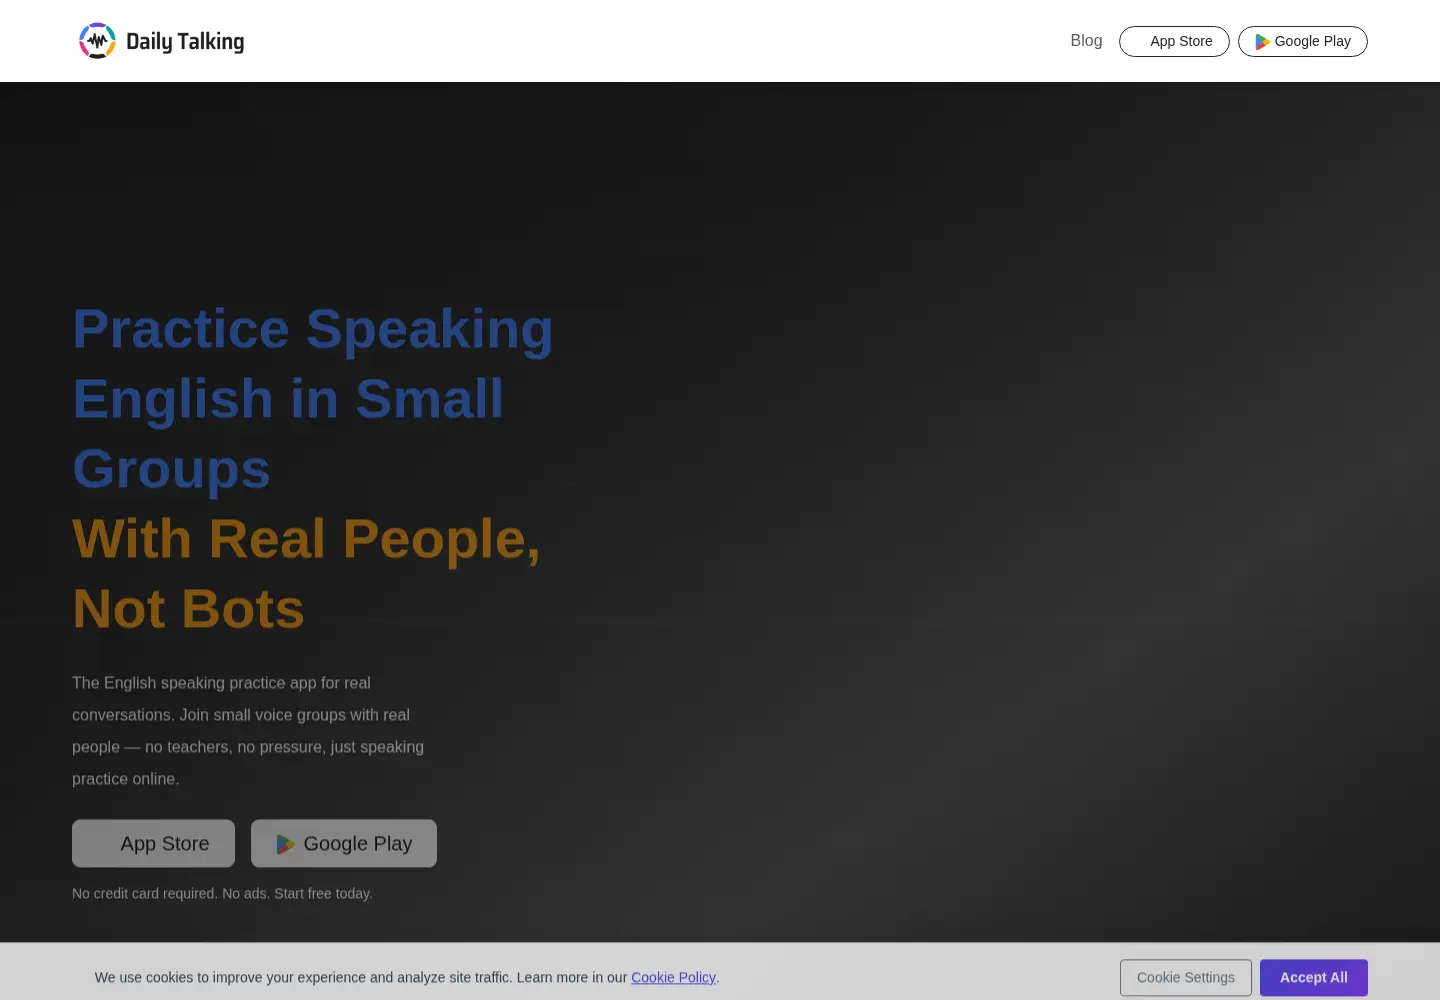Screen dimensions: 1440x1000
Task: Open Cookie Settings
Action: (1186, 977)
